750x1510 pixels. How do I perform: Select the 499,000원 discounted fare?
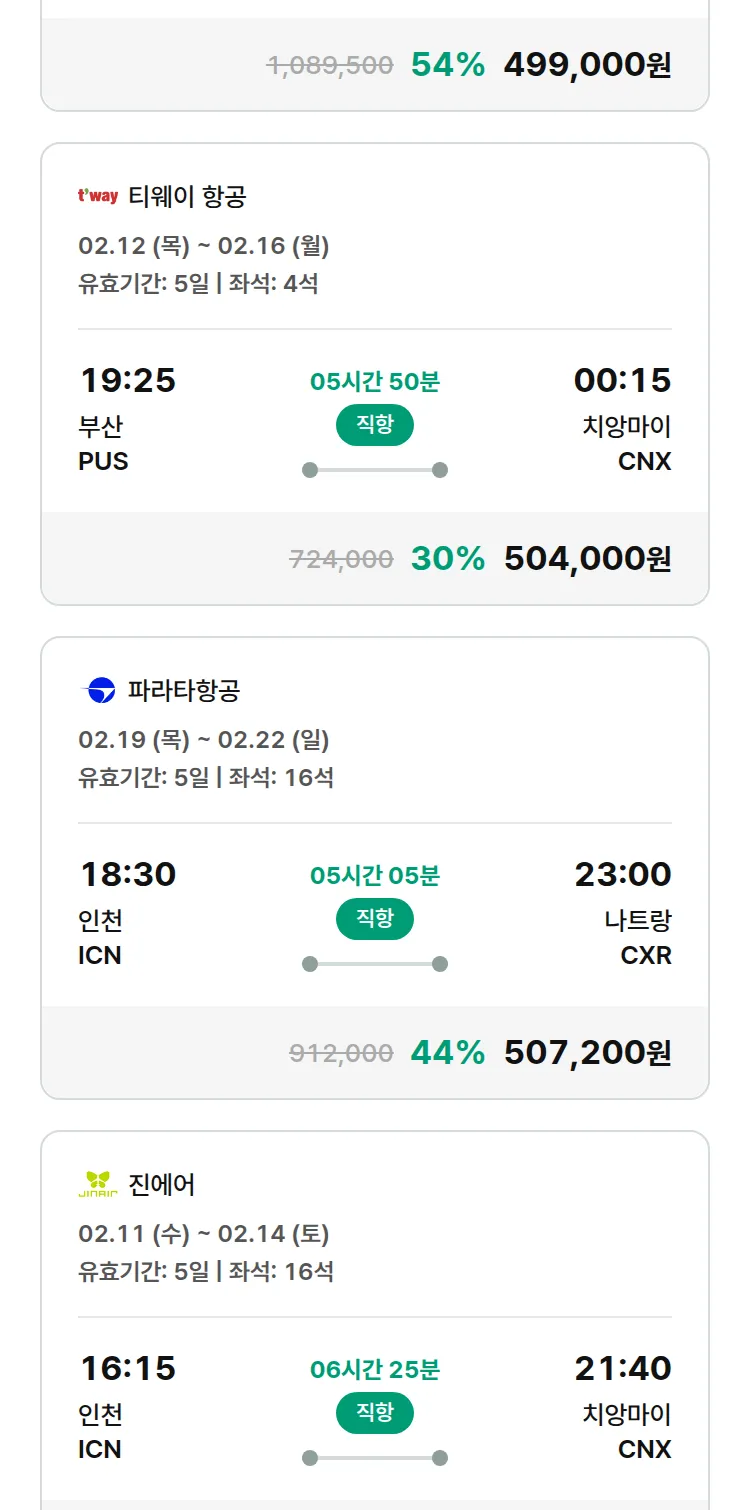[587, 65]
